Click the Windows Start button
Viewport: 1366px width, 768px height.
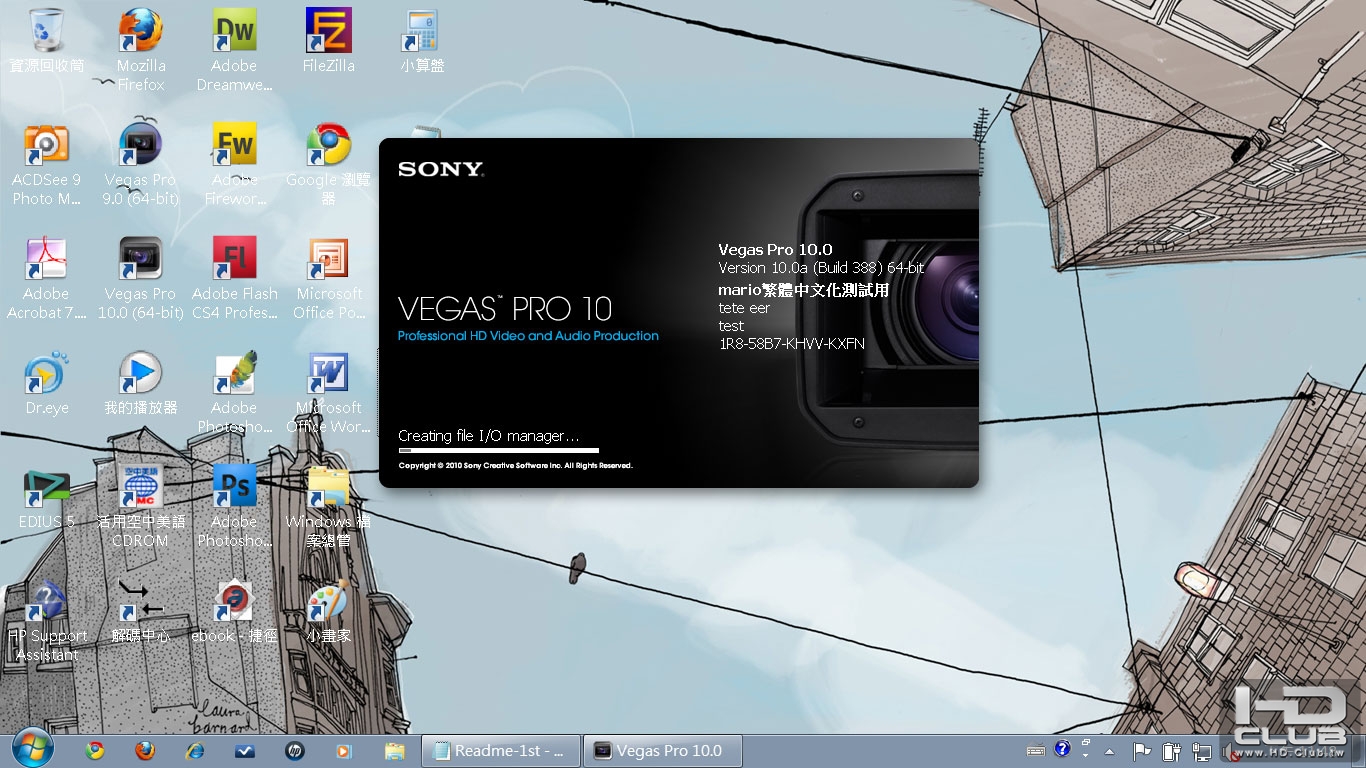click(x=33, y=749)
